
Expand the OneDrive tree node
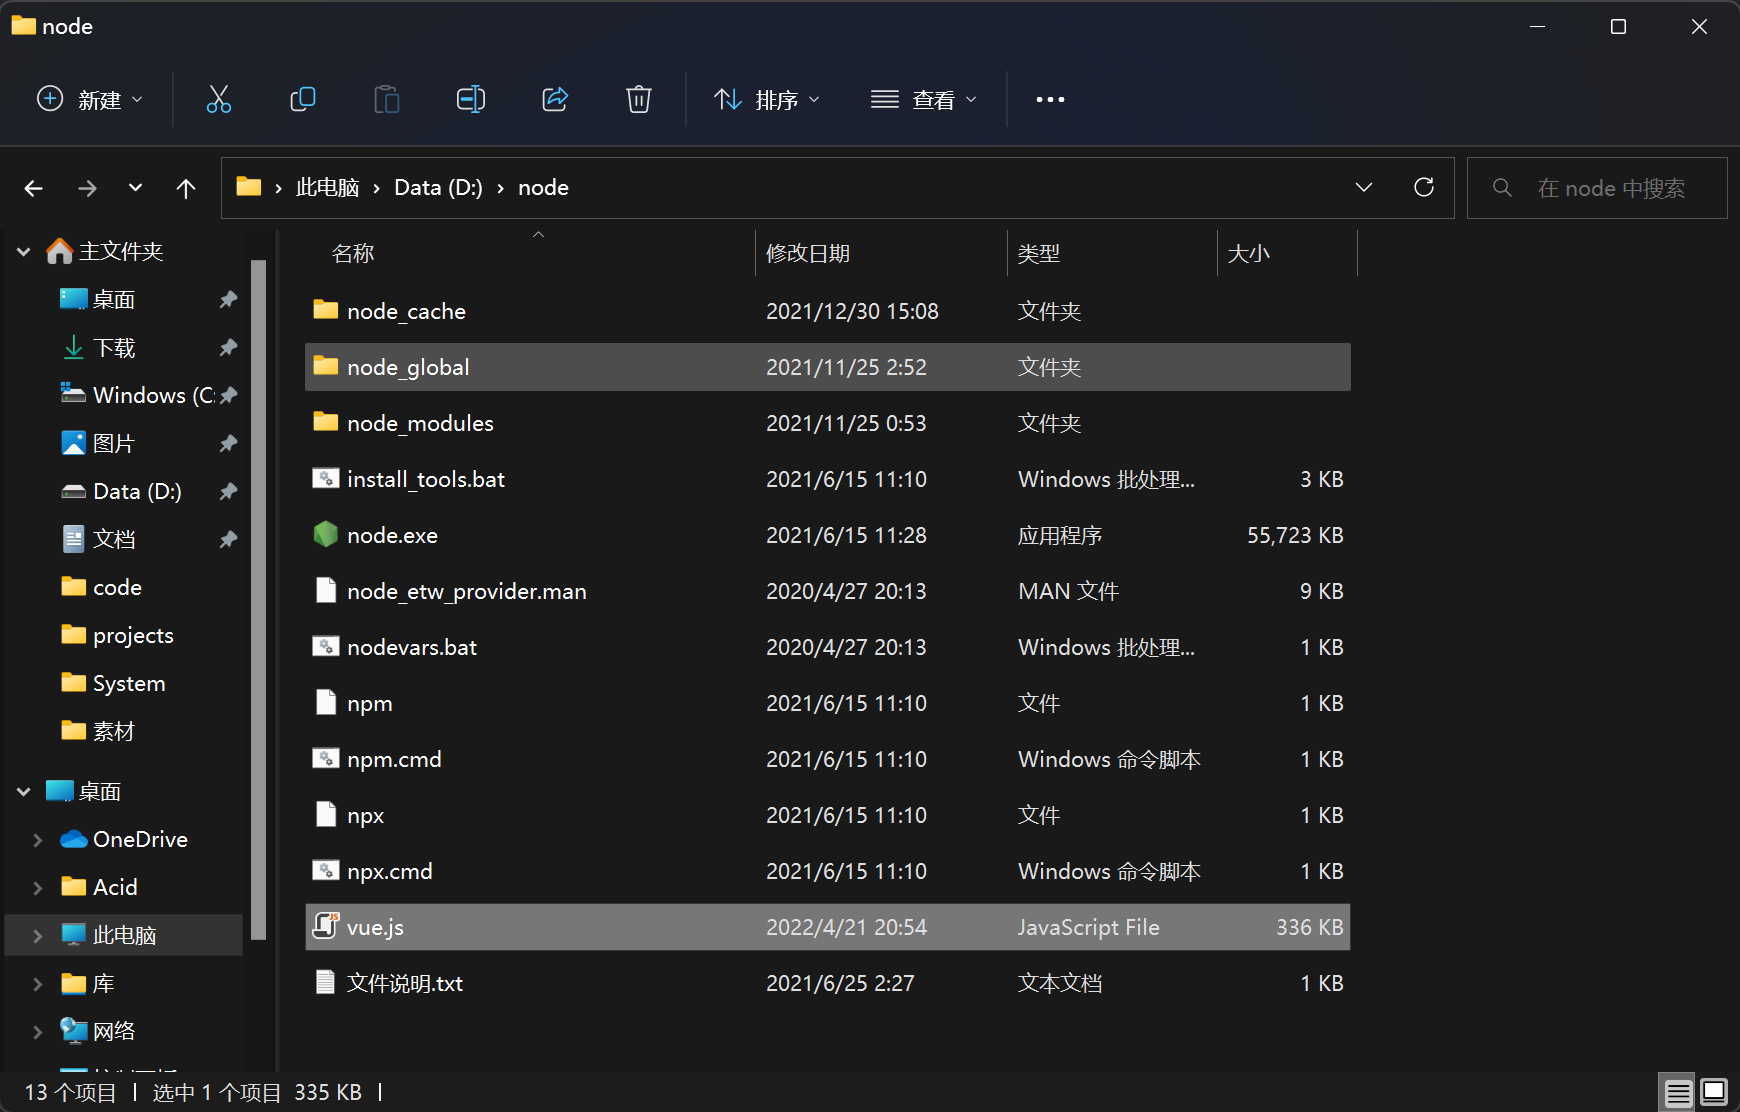(38, 840)
